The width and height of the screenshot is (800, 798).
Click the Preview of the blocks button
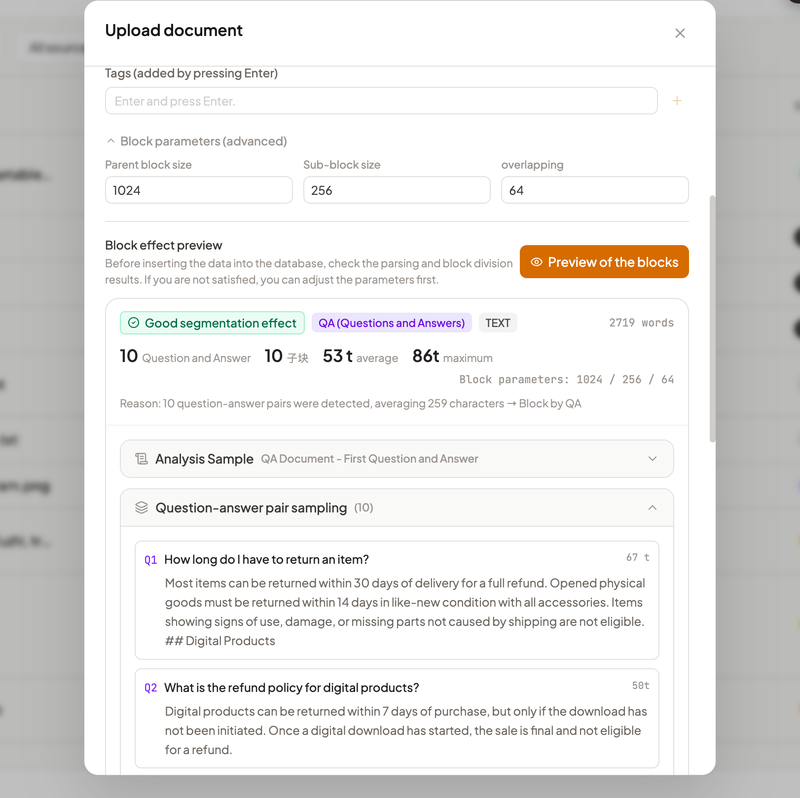604,262
